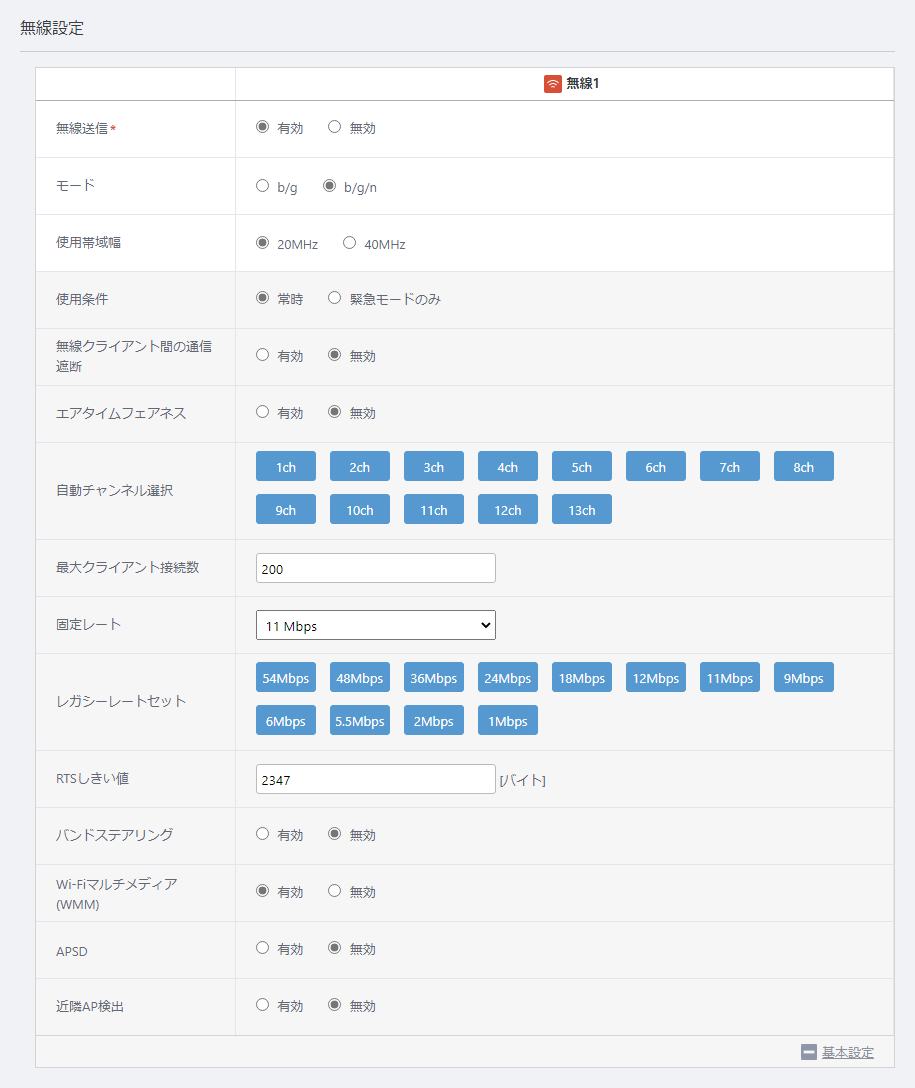
Task: Select 常時 for 使用条件
Action: click(x=262, y=298)
